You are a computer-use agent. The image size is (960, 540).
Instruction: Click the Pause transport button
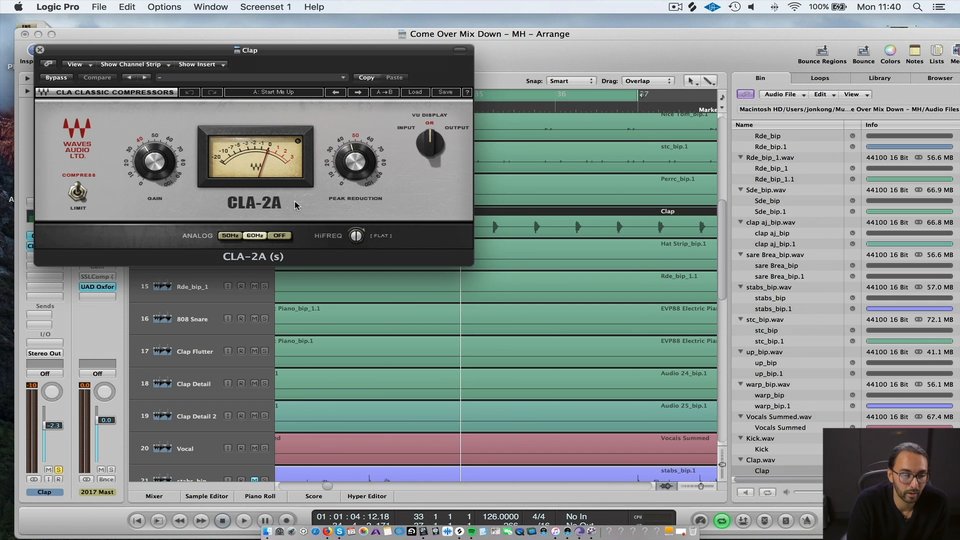point(265,520)
